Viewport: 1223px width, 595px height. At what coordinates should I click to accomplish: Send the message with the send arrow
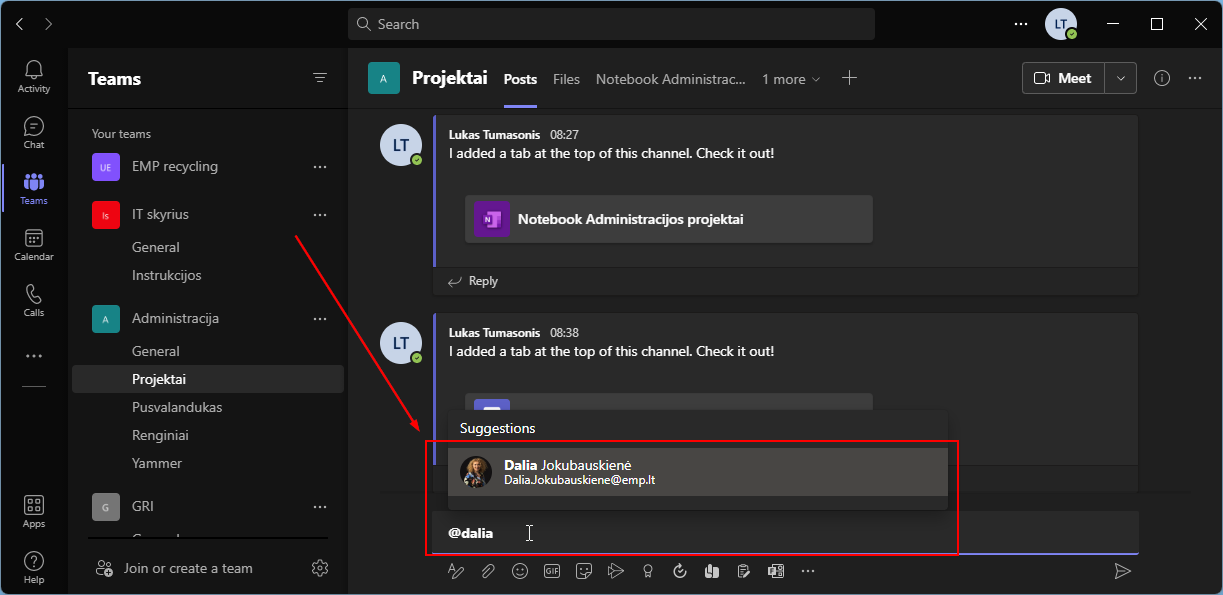tap(1123, 571)
